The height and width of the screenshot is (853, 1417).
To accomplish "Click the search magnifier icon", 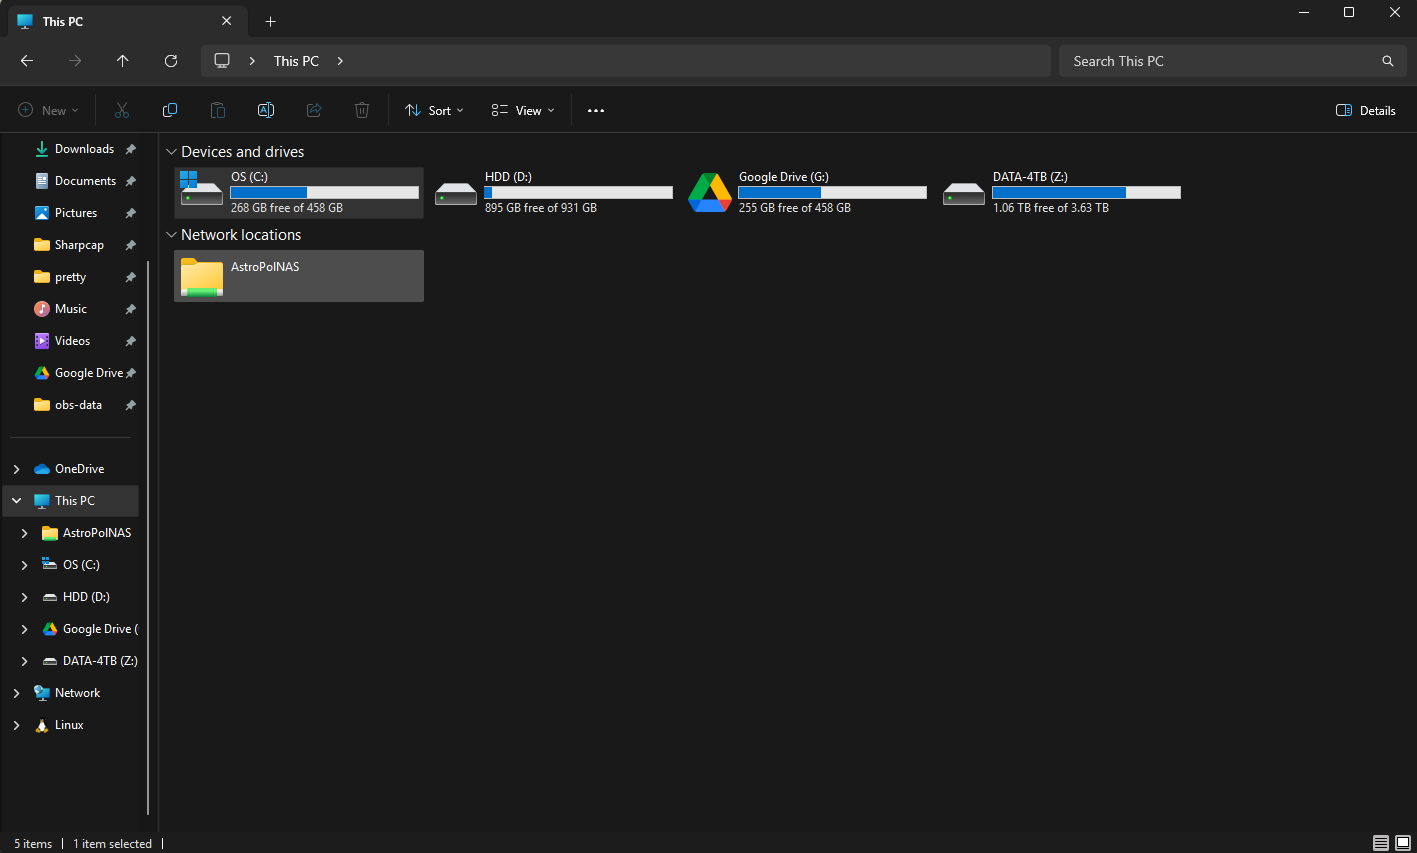I will point(1388,60).
